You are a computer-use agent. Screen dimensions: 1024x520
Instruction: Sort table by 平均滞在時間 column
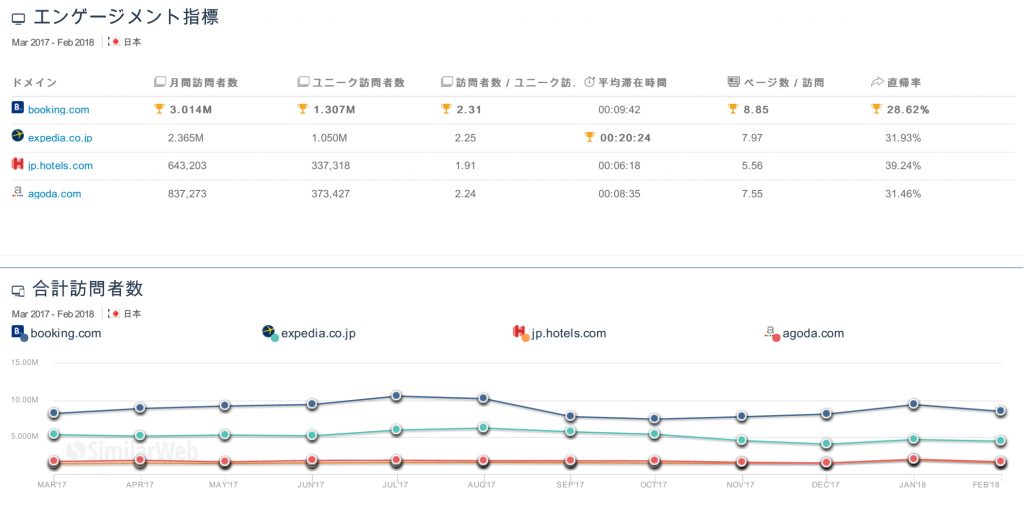(631, 82)
